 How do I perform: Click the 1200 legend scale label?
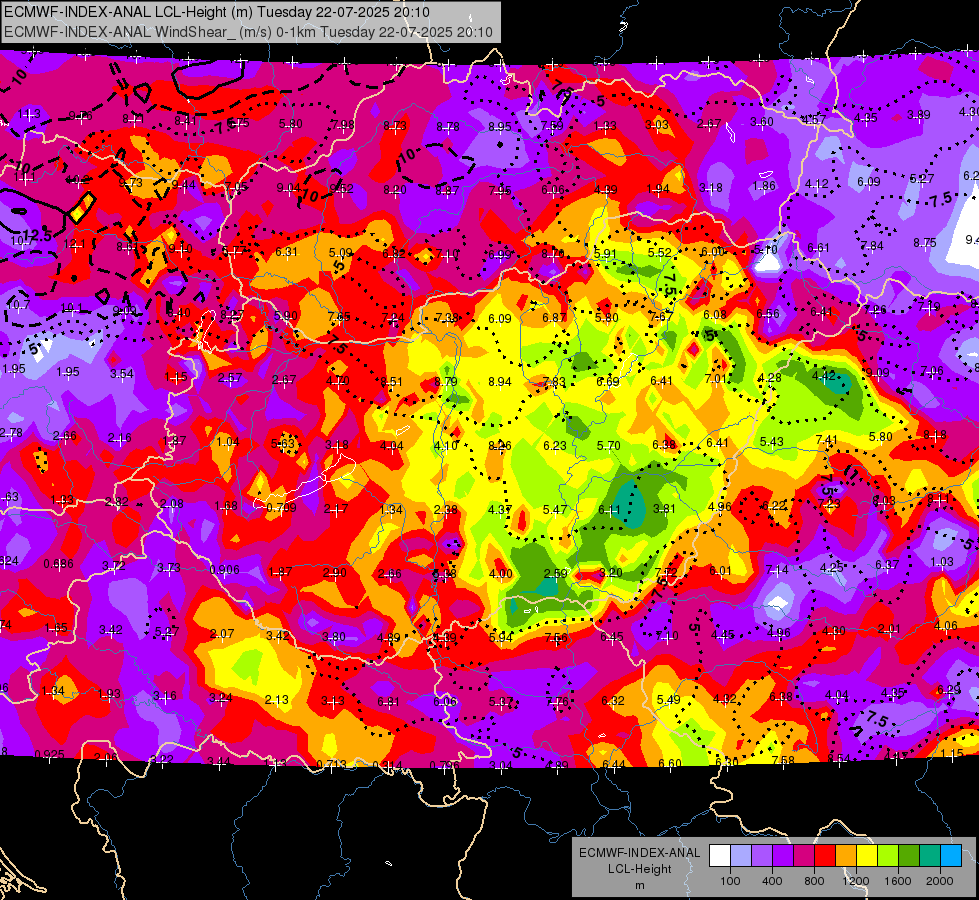(x=856, y=881)
